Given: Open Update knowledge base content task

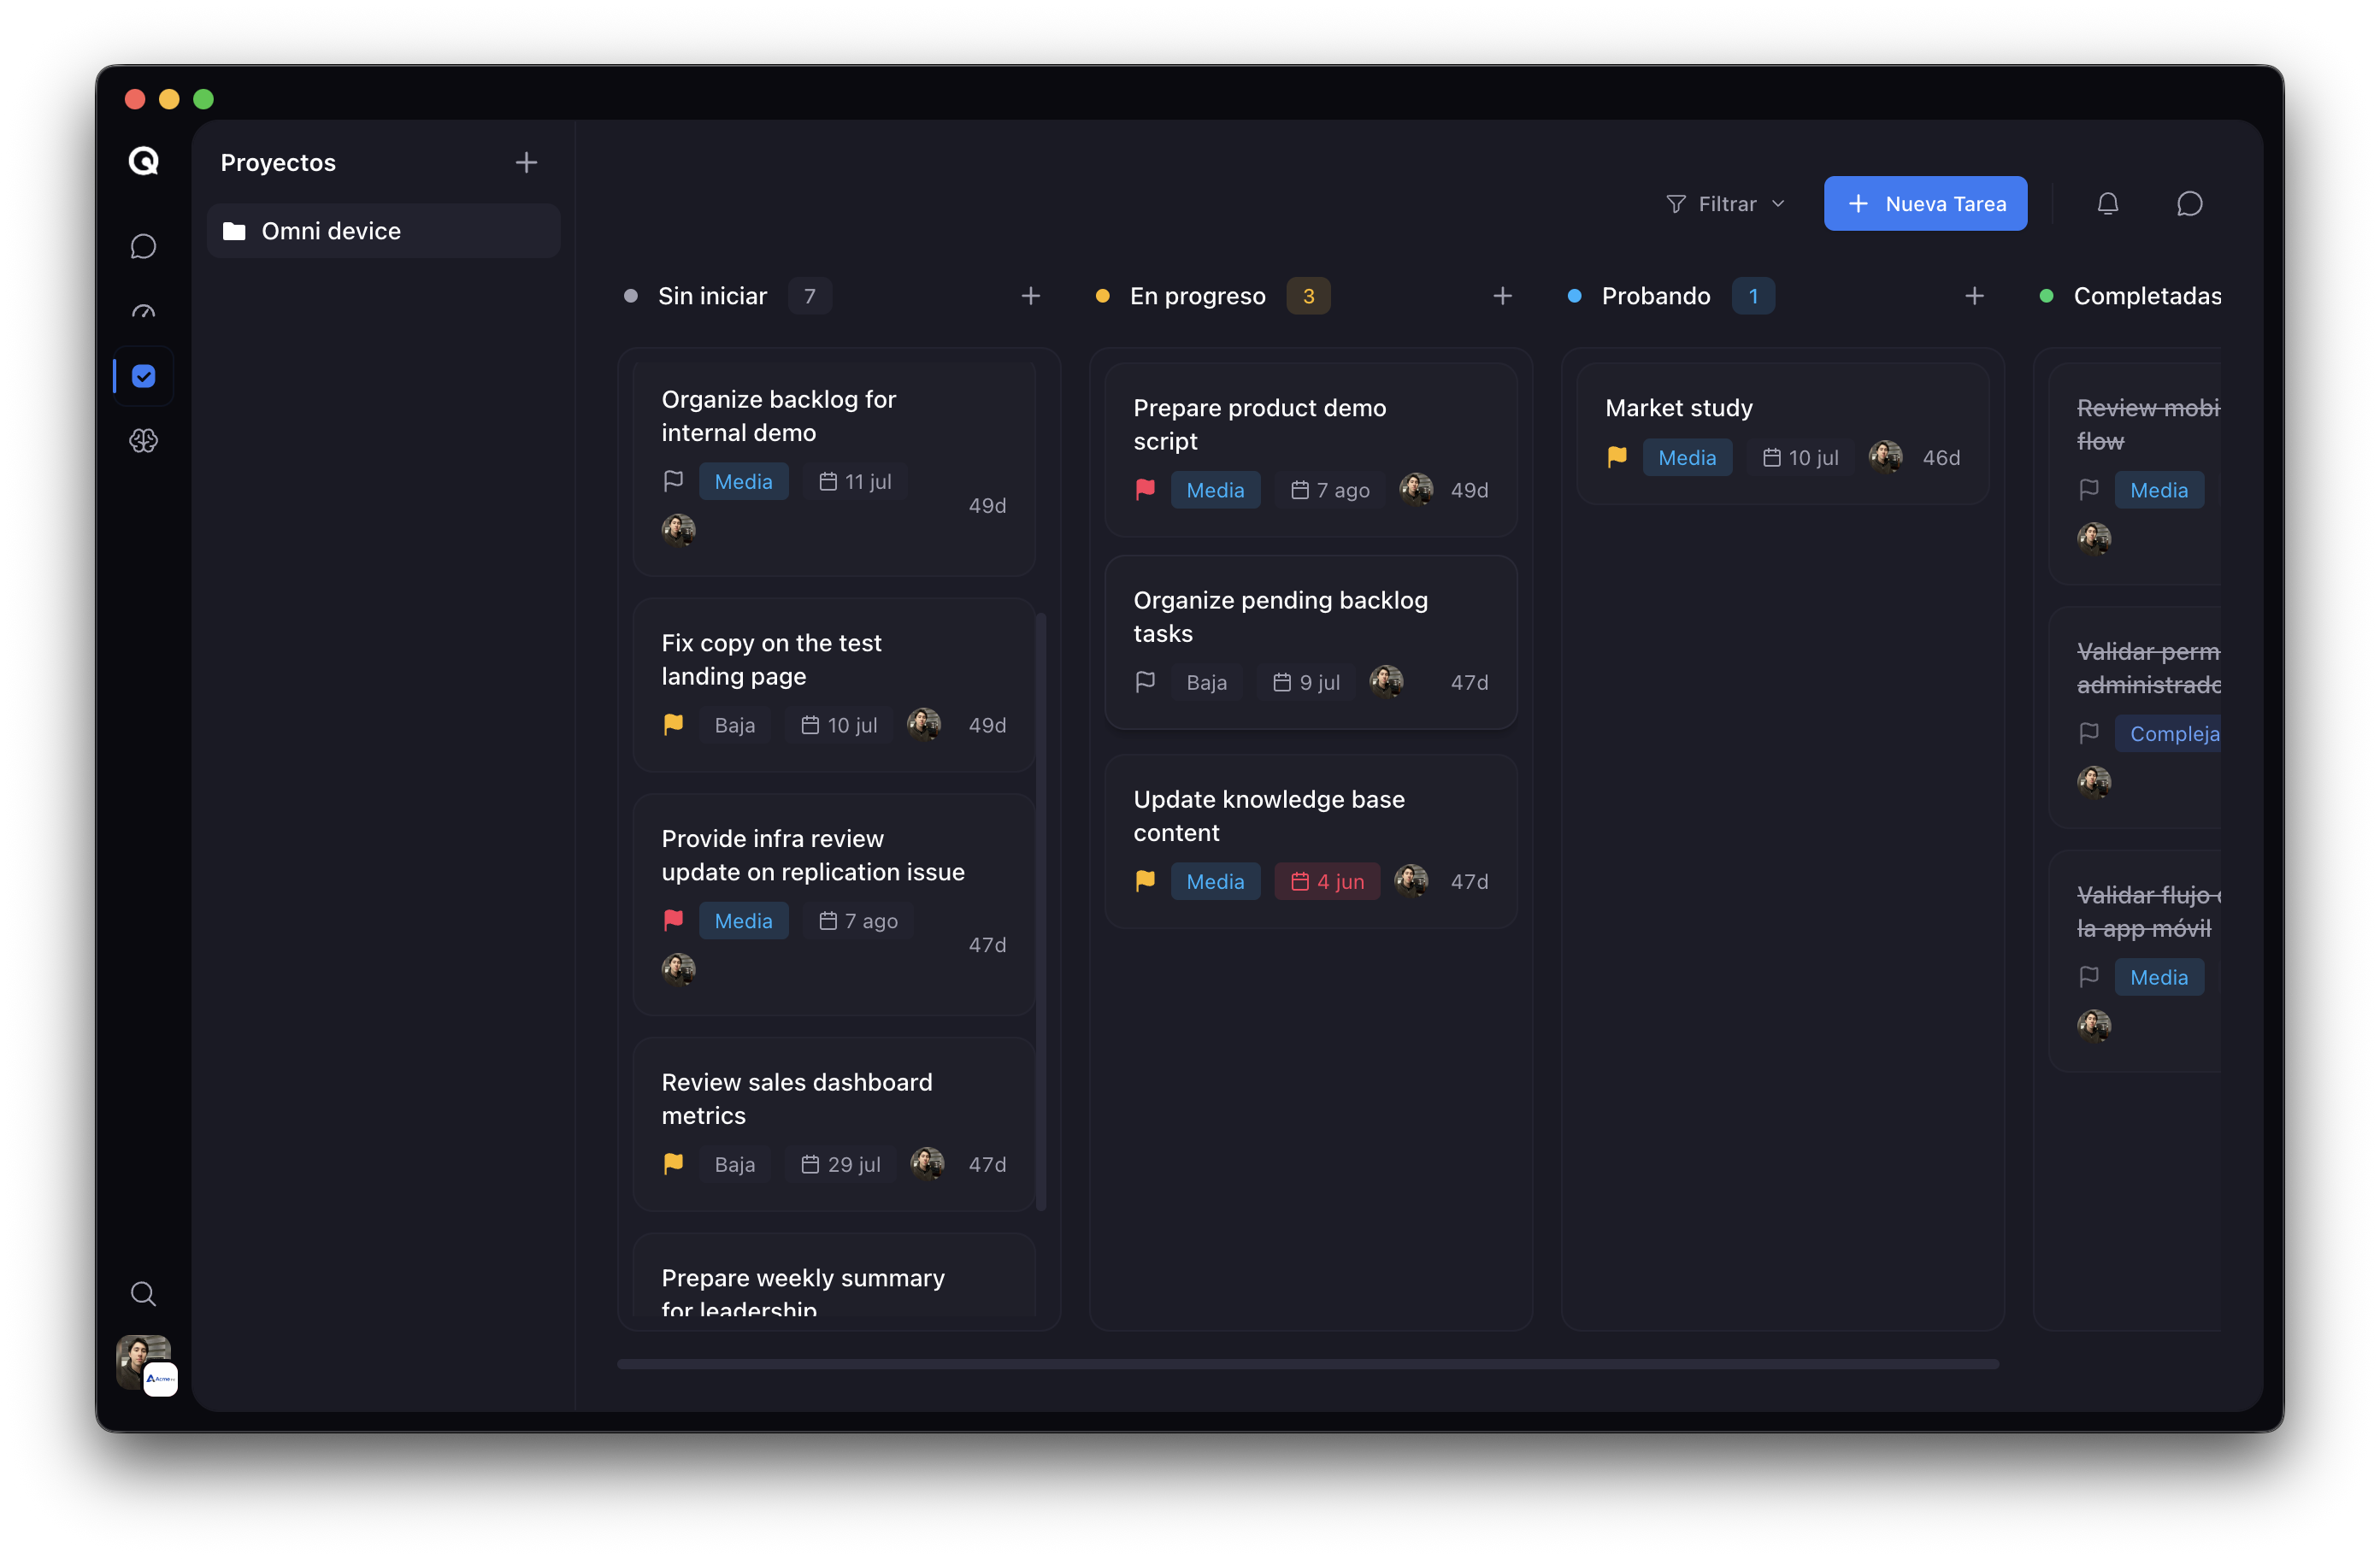Looking at the screenshot, I should (x=1310, y=841).
